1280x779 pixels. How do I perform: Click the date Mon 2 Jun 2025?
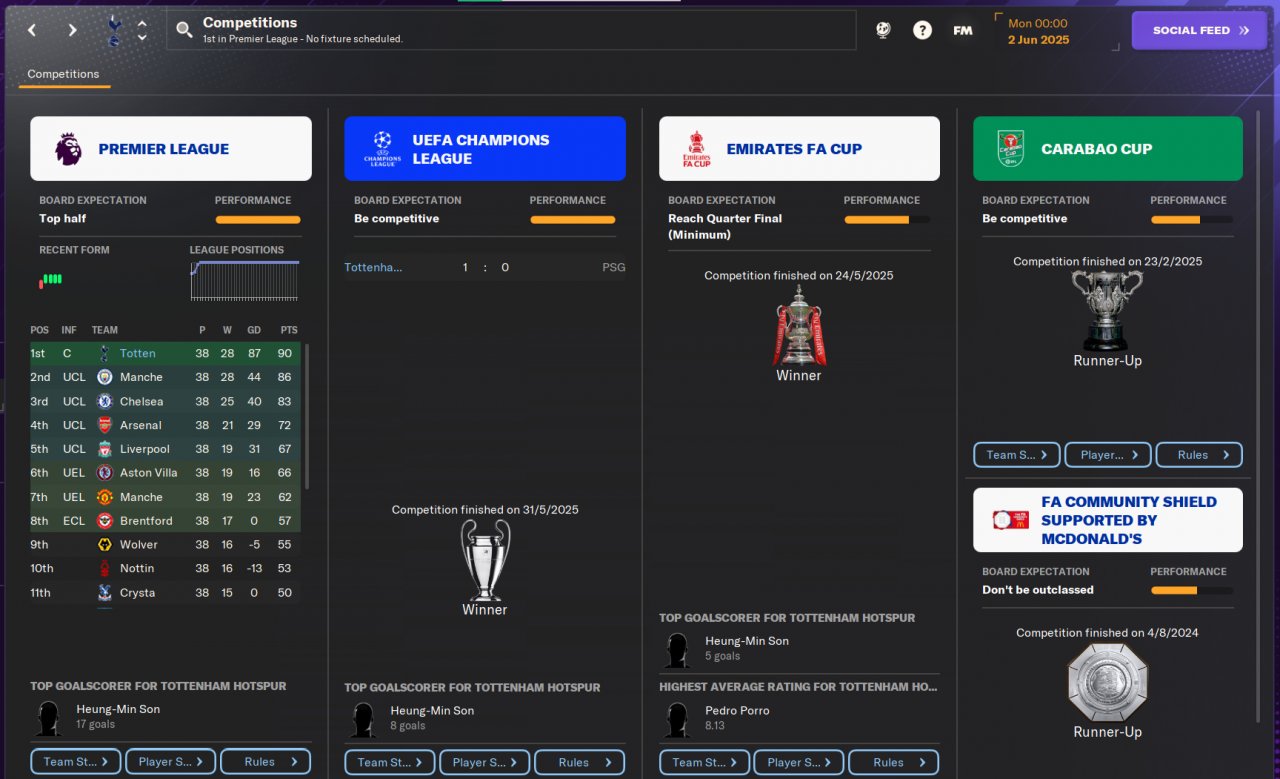point(1038,32)
